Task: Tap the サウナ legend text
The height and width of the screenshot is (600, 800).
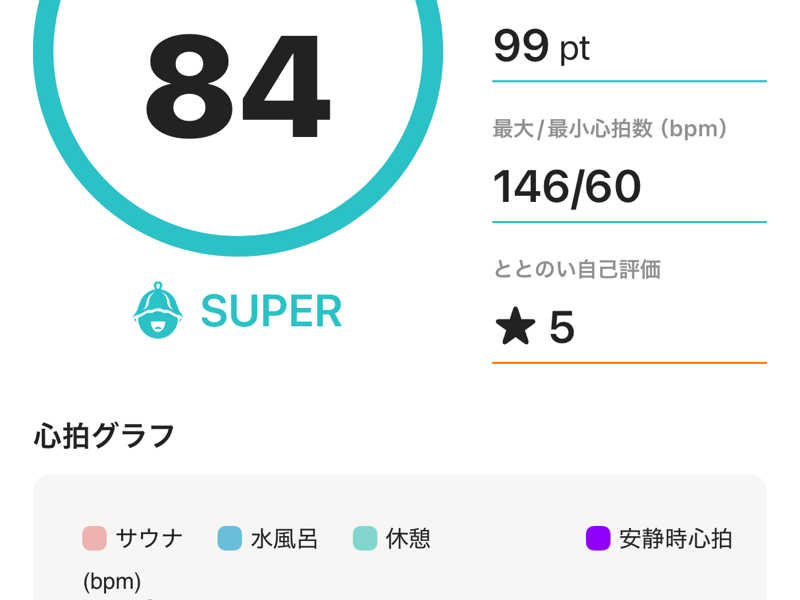Action: click(149, 538)
